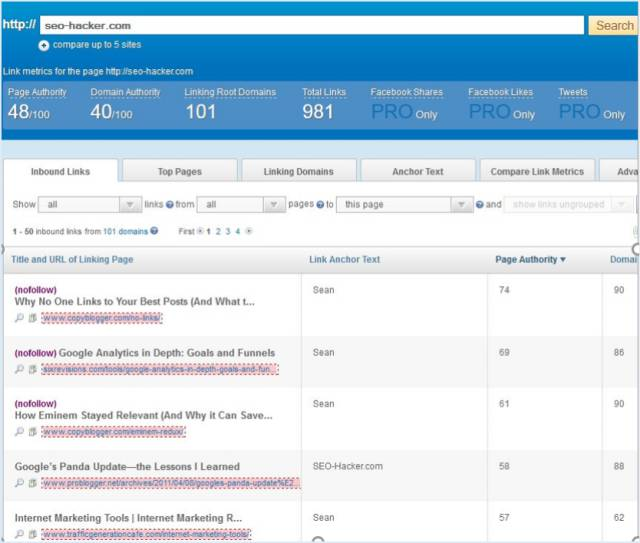
Task: Open the sixrevisions.com Google Analytics URL link
Action: coord(160,369)
